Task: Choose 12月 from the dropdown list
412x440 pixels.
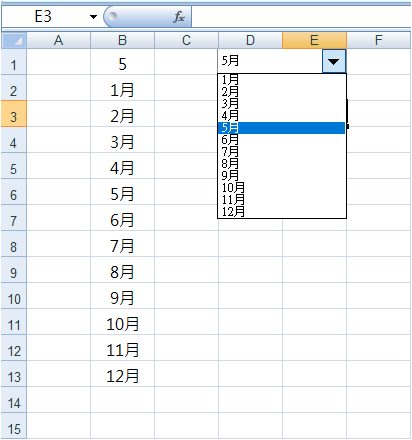Action: coord(281,212)
